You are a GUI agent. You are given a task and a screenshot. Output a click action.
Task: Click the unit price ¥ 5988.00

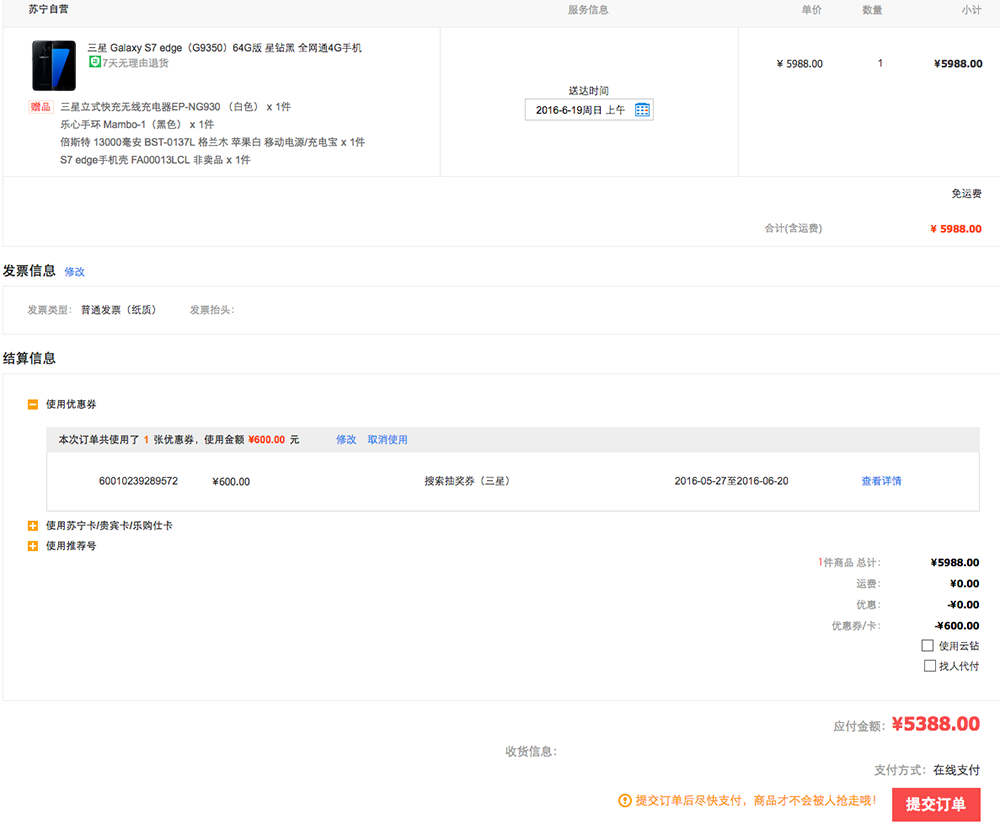800,64
